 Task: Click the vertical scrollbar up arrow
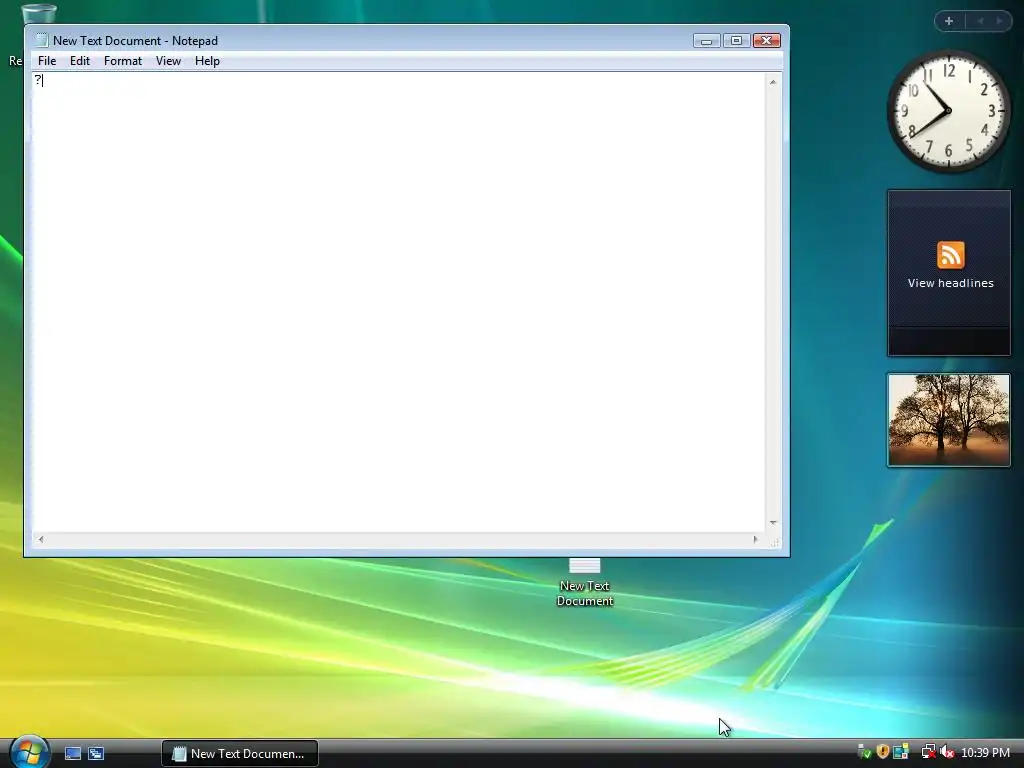coord(773,82)
